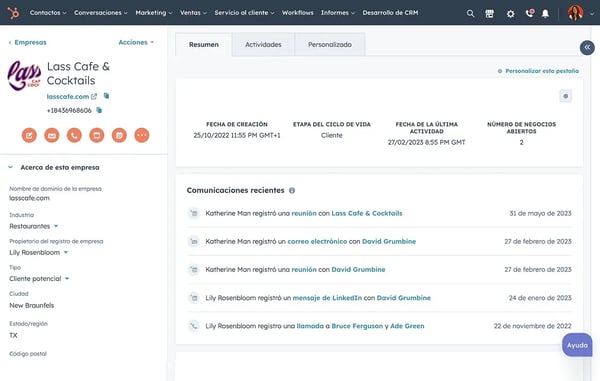
Task: Open the search magnifier icon
Action: tap(470, 14)
